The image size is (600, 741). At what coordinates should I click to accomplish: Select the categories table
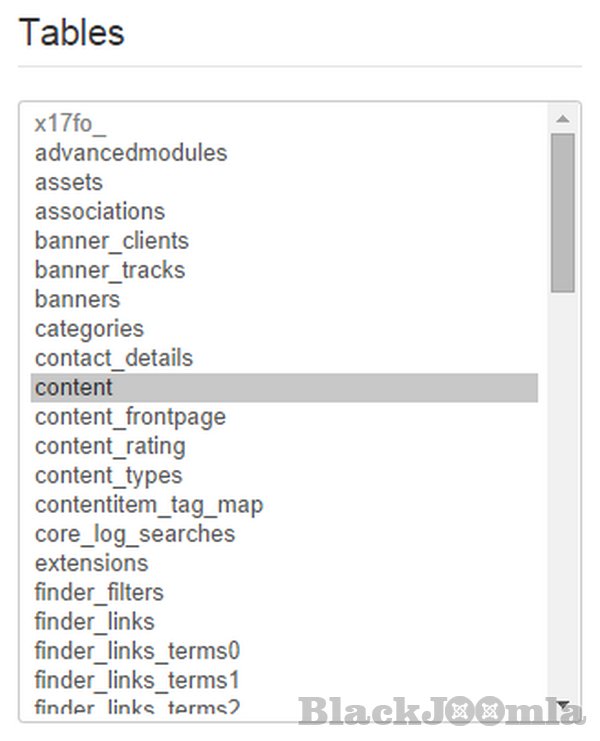pyautogui.click(x=89, y=328)
